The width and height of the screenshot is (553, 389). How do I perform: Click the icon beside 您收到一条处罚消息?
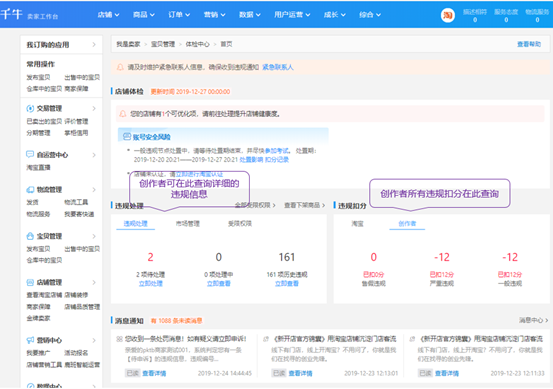coord(120,339)
